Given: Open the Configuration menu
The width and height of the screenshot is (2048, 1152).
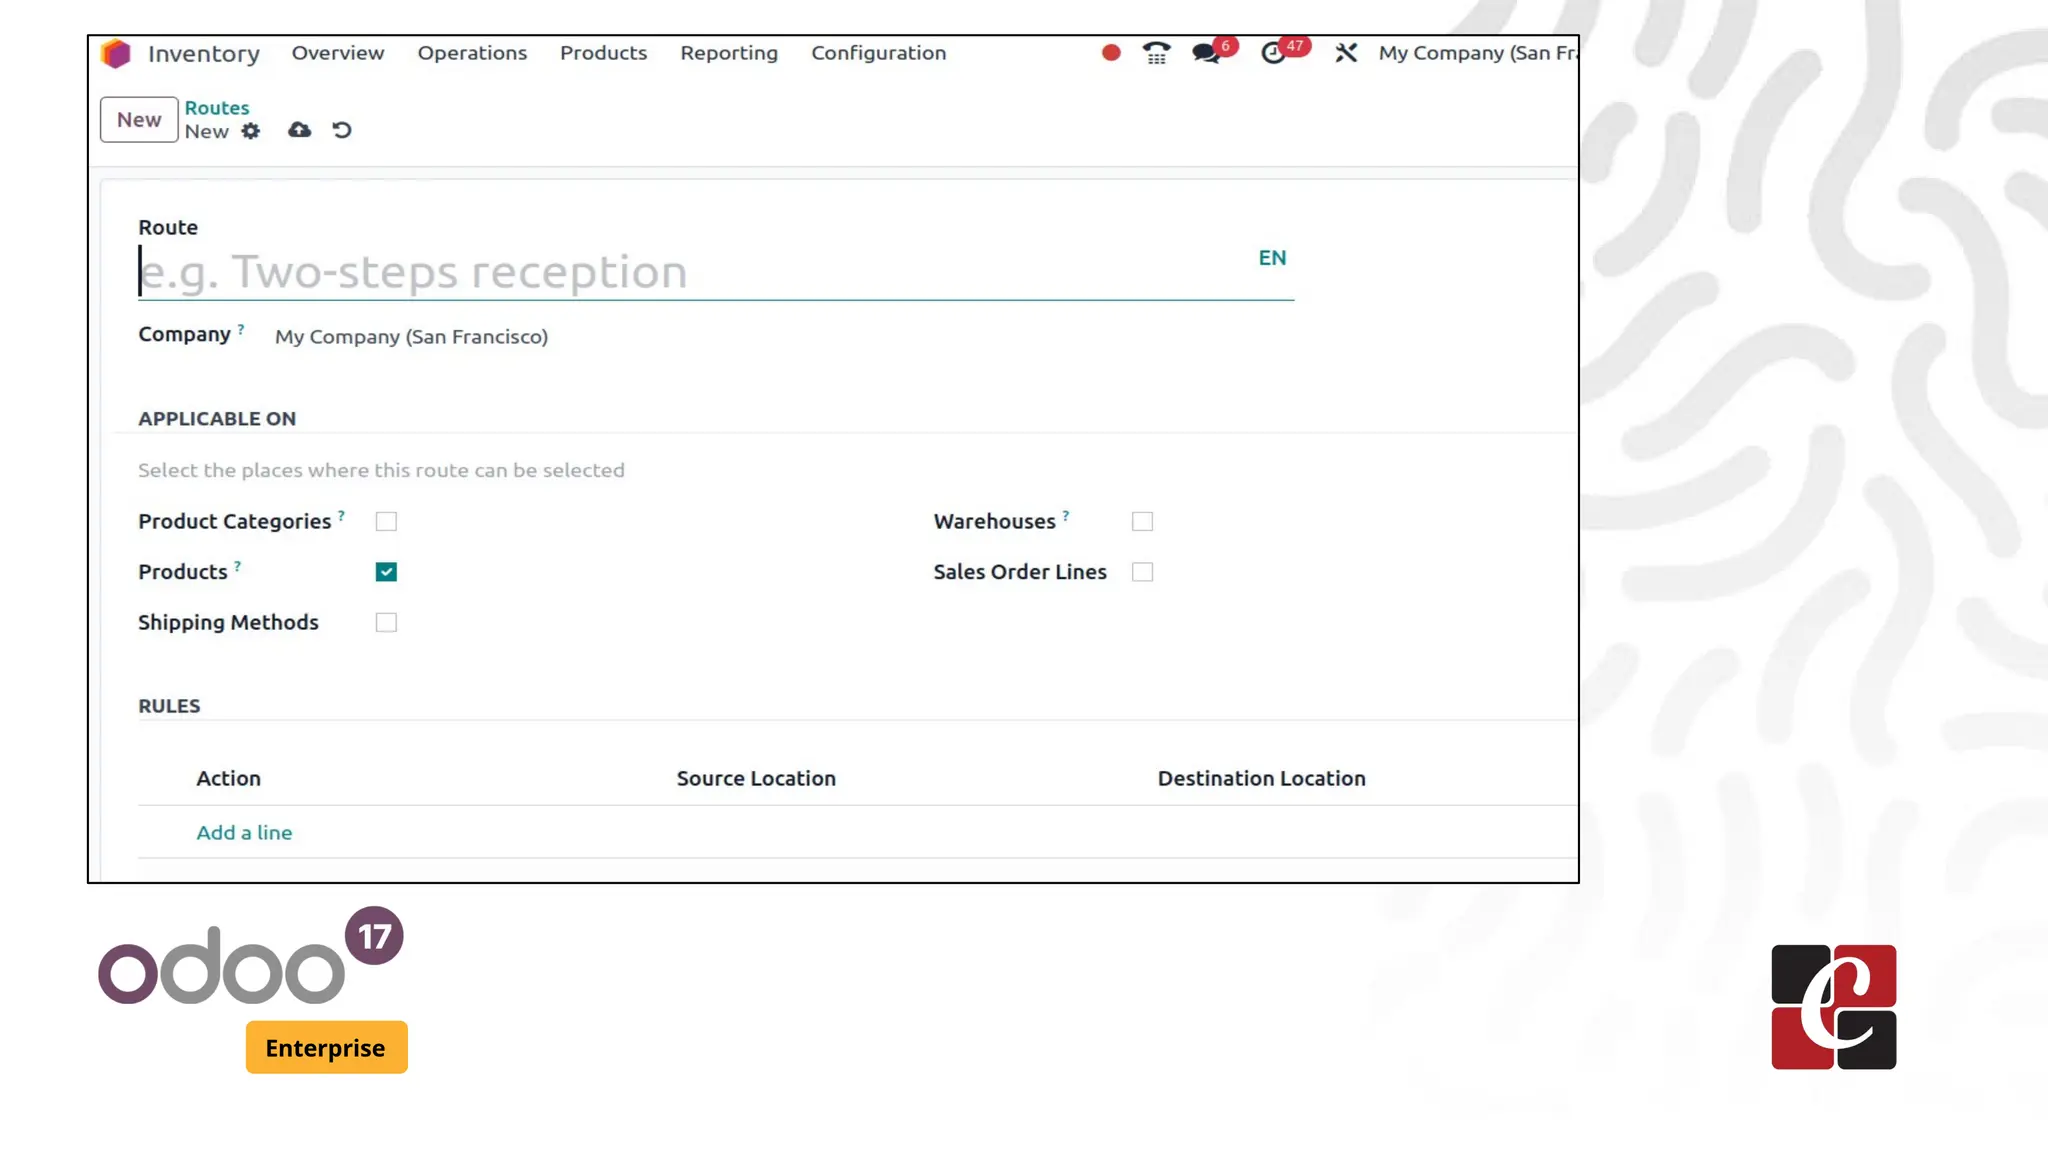Looking at the screenshot, I should (x=878, y=53).
